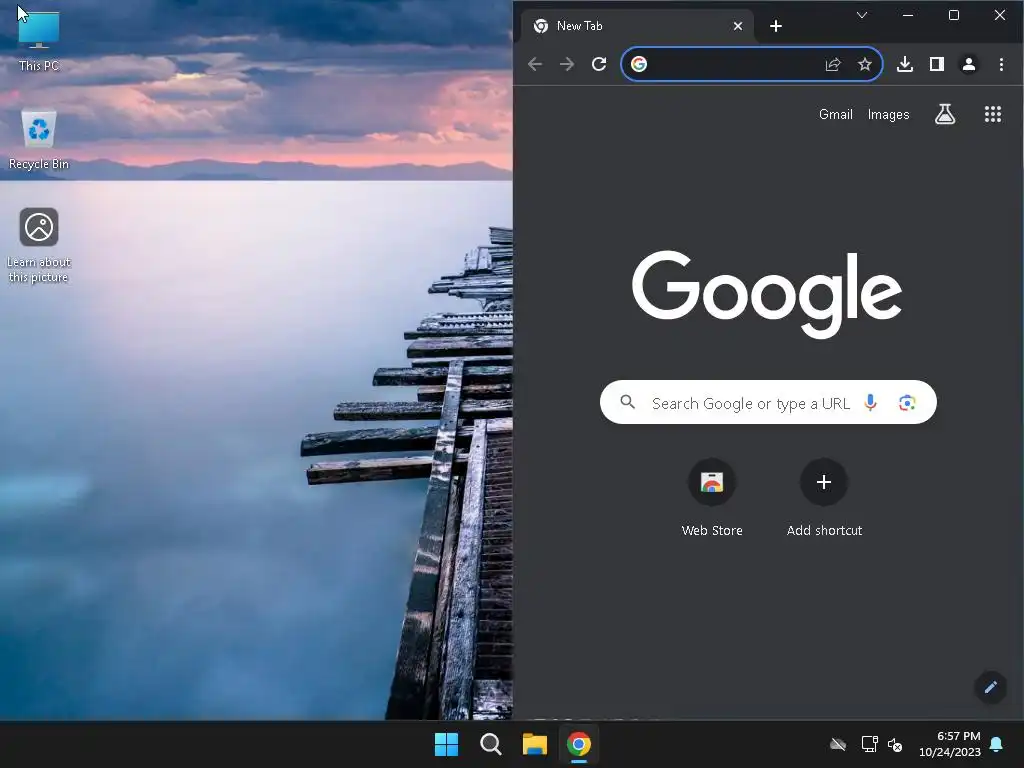Select Recycle Bin desktop icon
Viewport: 1024px width, 768px height.
(39, 139)
